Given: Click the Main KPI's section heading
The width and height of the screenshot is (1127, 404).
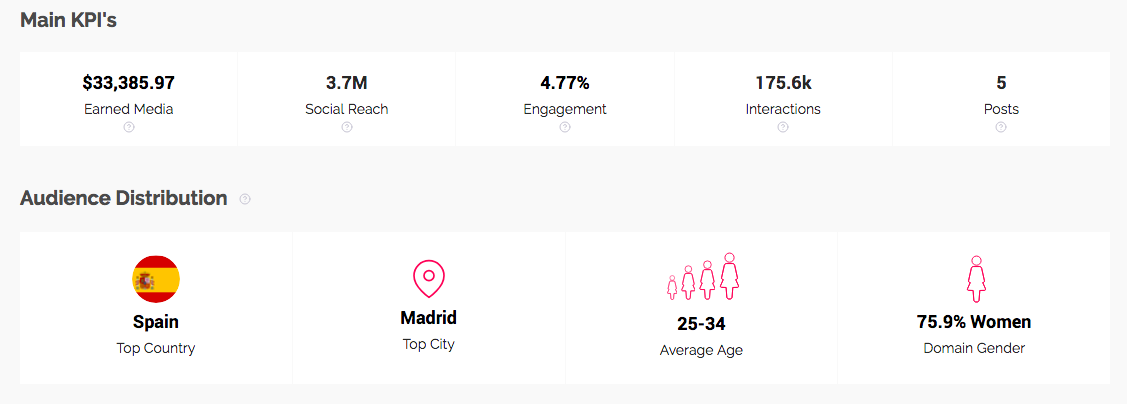Looking at the screenshot, I should point(69,20).
